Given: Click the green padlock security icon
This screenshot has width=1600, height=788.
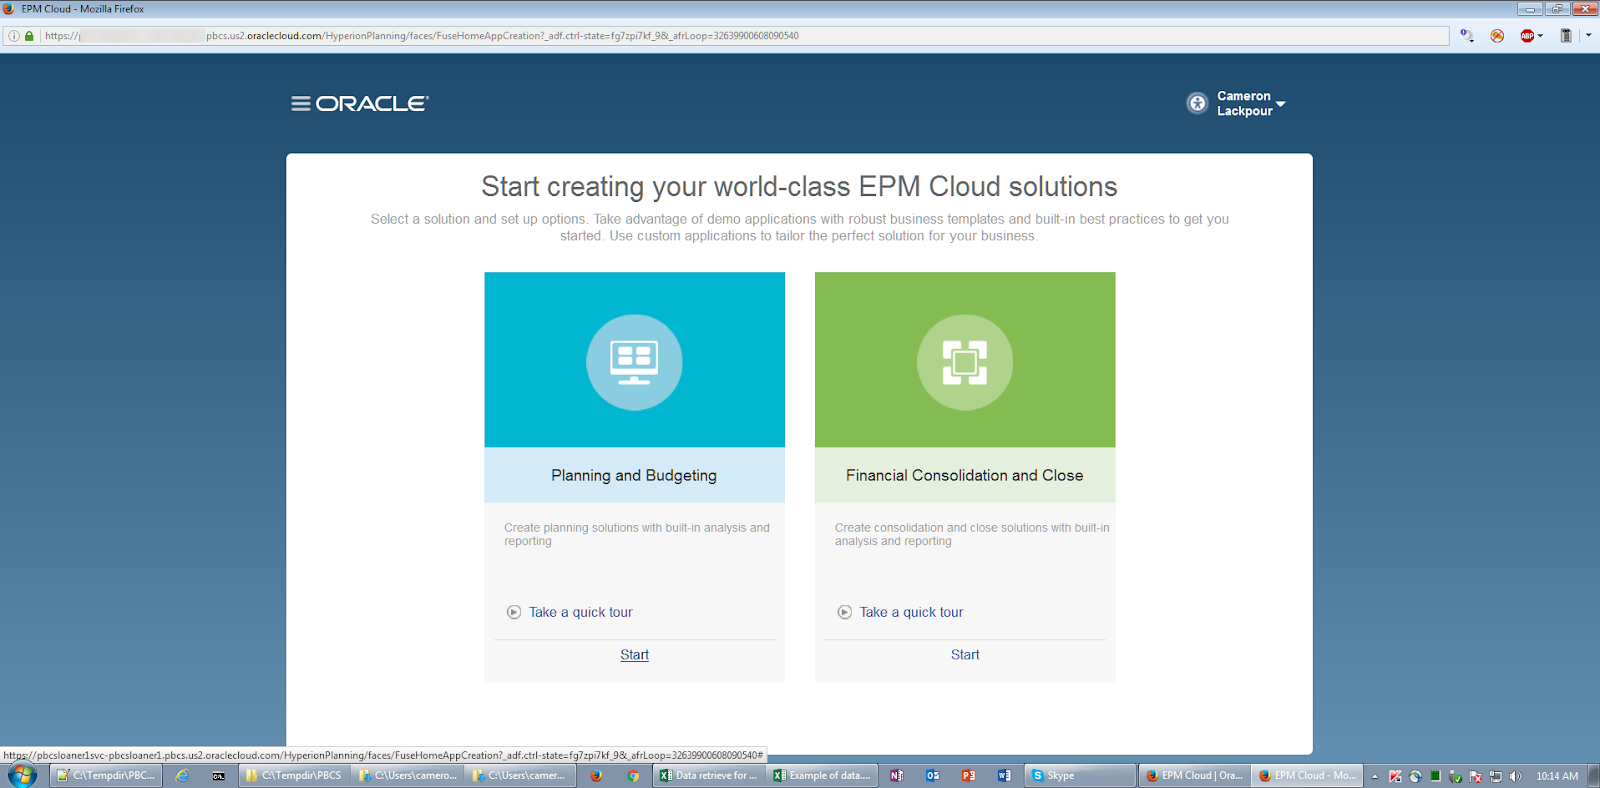Looking at the screenshot, I should [x=29, y=36].
